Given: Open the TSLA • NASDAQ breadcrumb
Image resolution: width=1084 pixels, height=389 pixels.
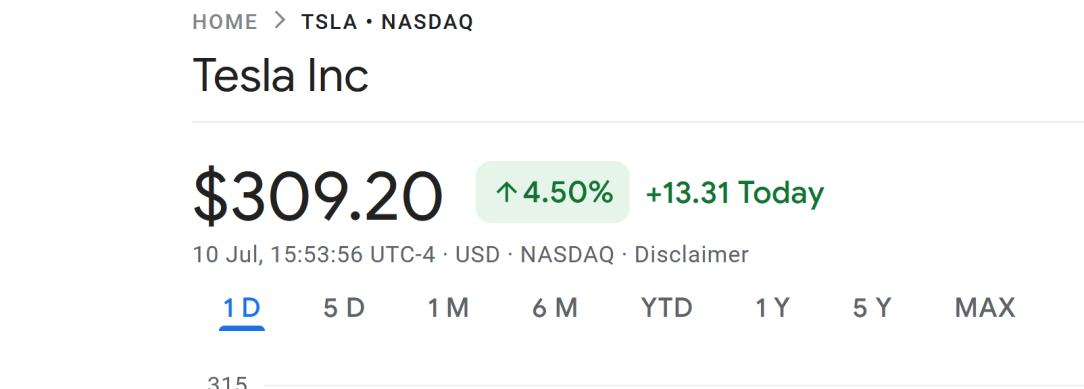Looking at the screenshot, I should click(387, 22).
